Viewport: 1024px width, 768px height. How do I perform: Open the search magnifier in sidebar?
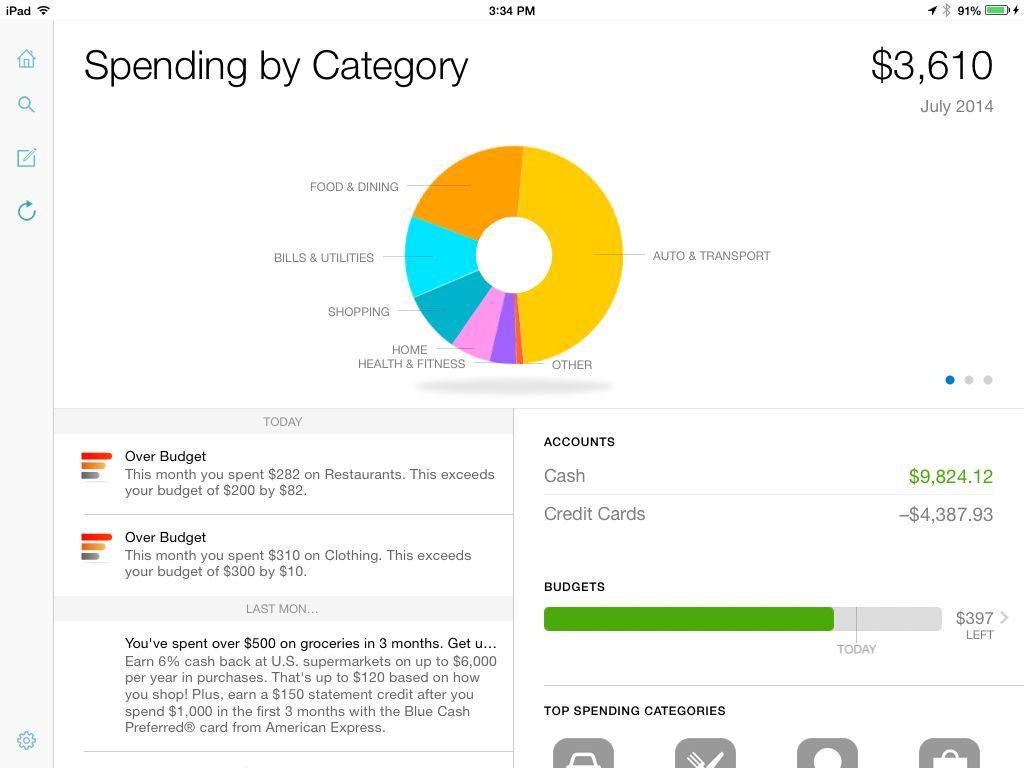(x=27, y=105)
